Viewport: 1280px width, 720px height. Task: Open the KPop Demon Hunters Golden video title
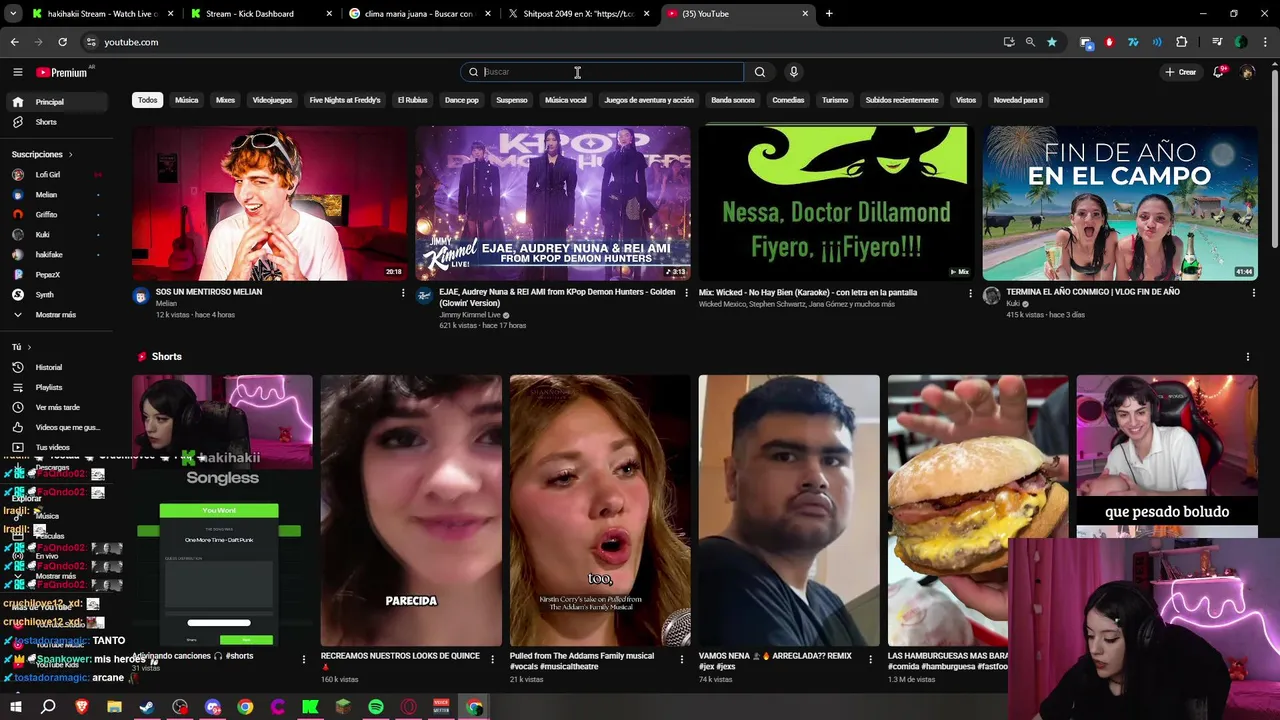pos(557,298)
